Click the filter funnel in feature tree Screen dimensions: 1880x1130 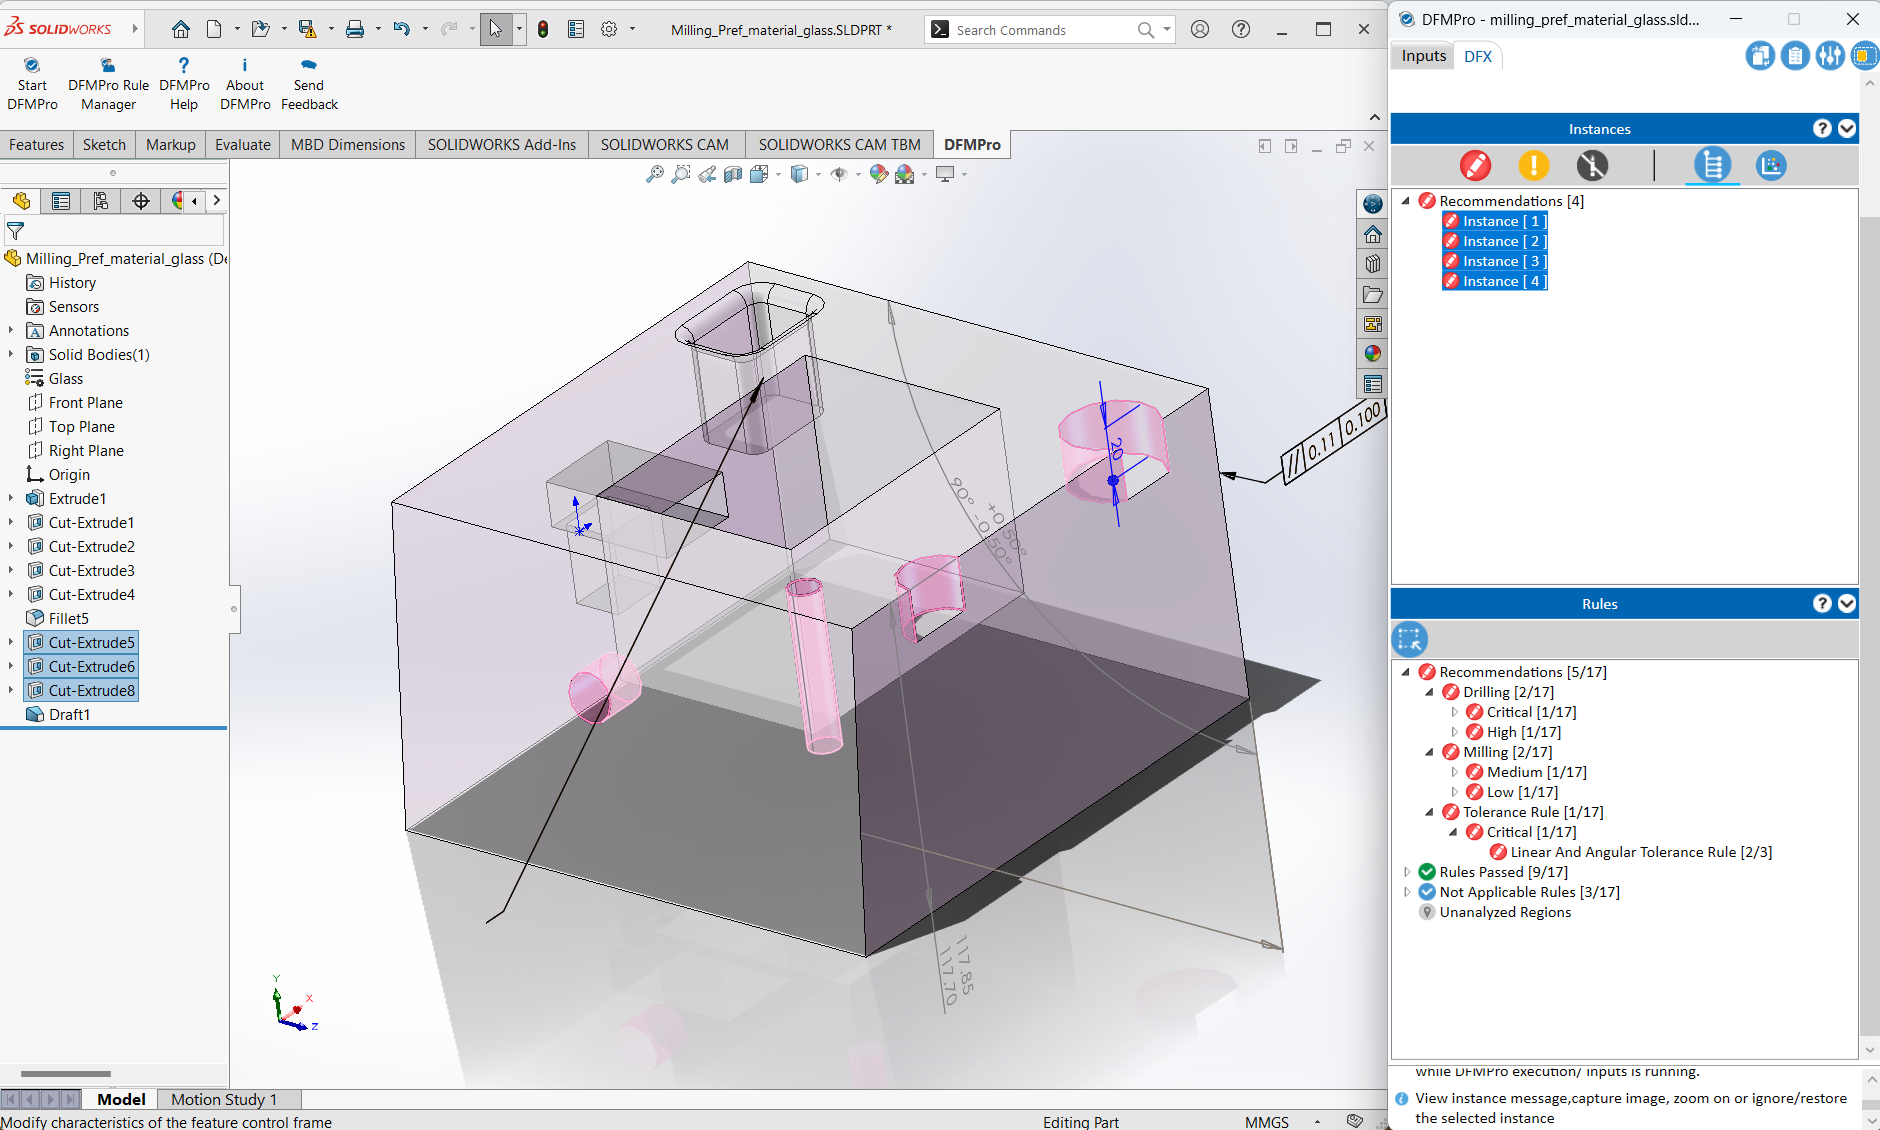15,231
